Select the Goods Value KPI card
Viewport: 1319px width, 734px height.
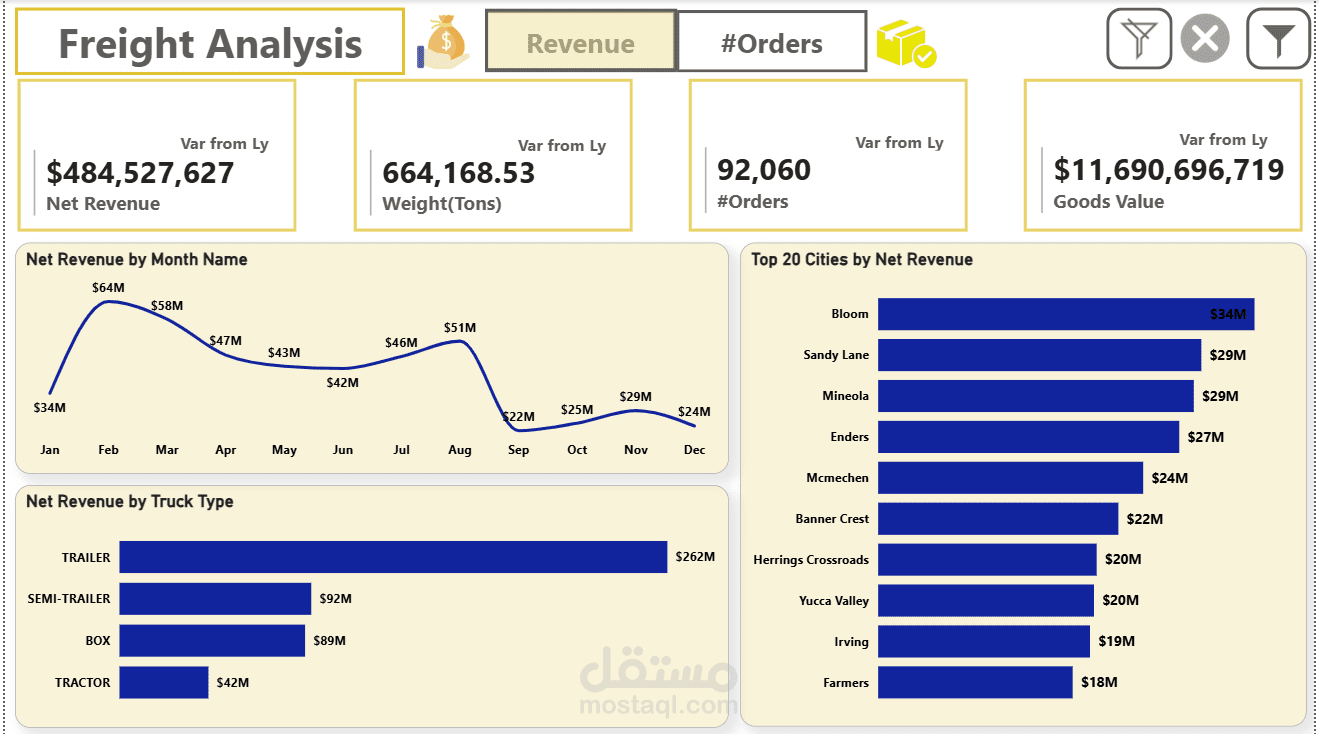(x=1163, y=155)
